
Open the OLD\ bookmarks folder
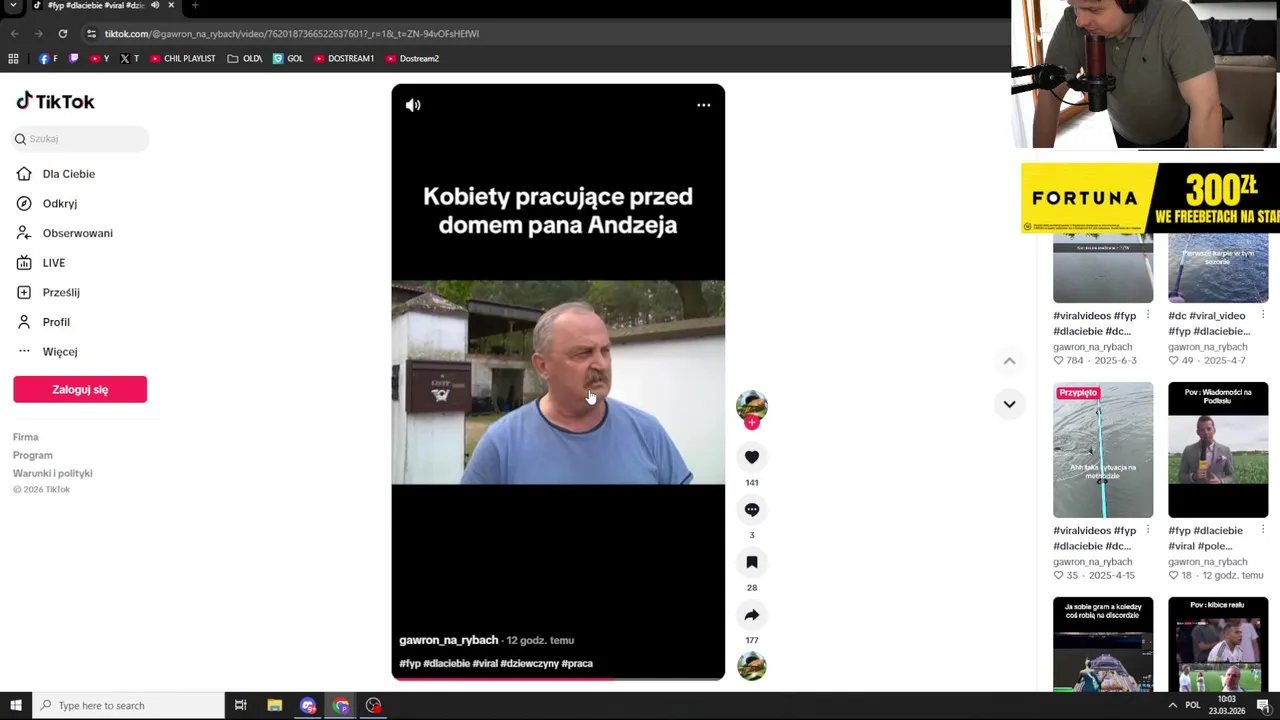pyautogui.click(x=245, y=59)
